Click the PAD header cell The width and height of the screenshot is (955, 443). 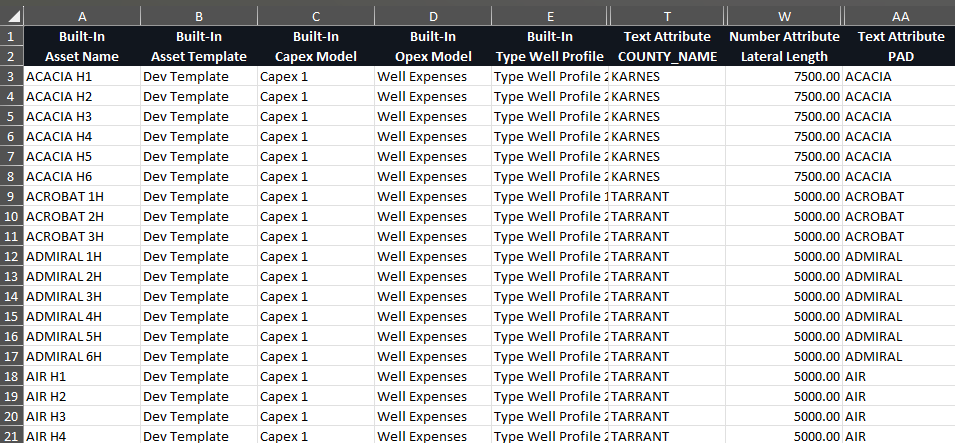[901, 57]
